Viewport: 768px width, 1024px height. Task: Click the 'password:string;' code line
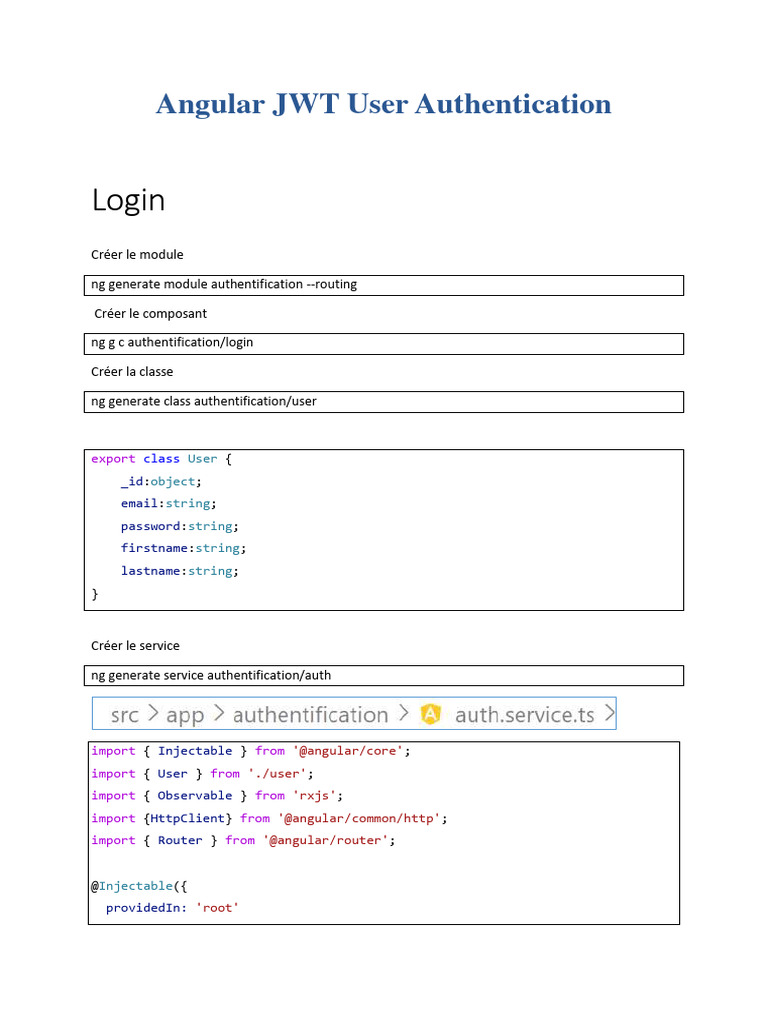click(x=180, y=526)
